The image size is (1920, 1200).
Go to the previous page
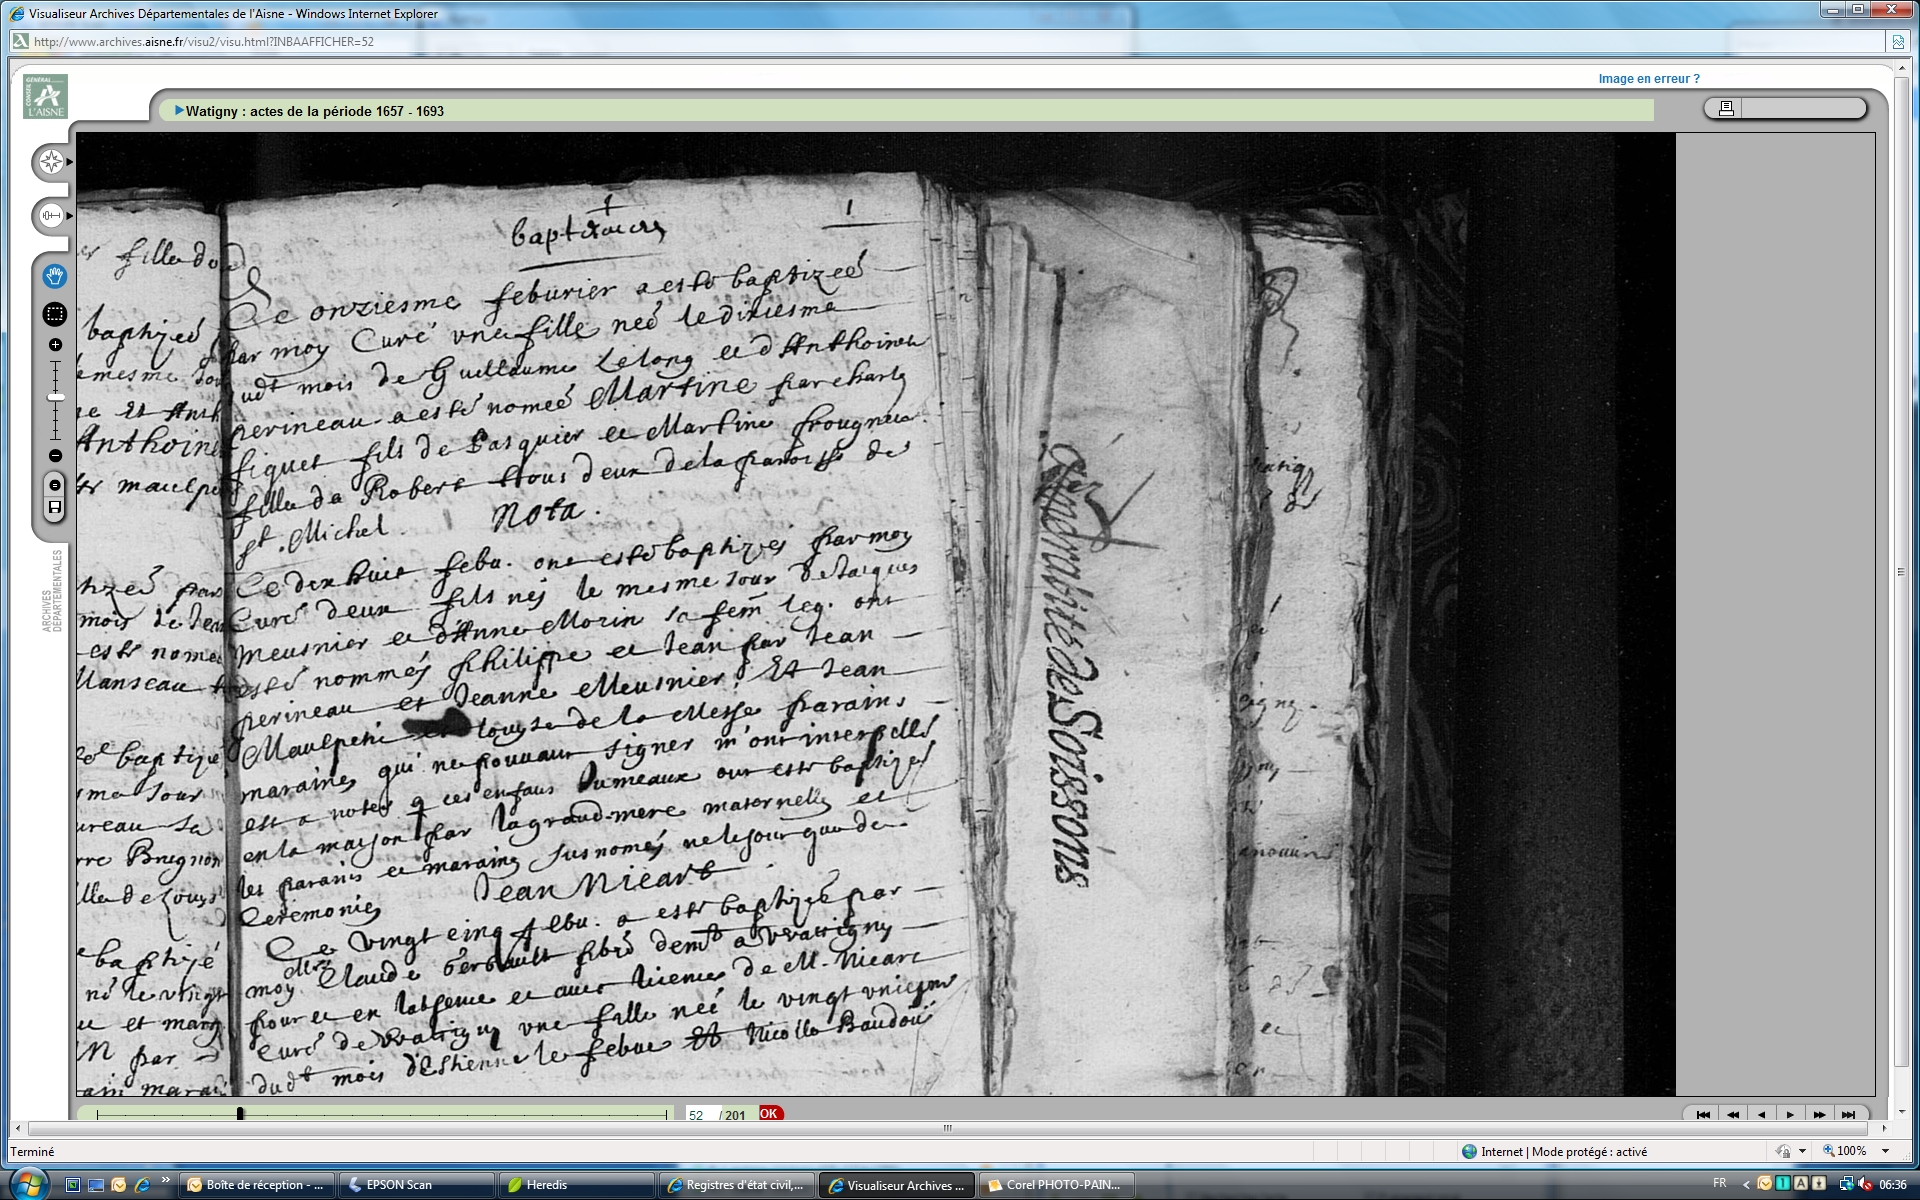click(1761, 1115)
